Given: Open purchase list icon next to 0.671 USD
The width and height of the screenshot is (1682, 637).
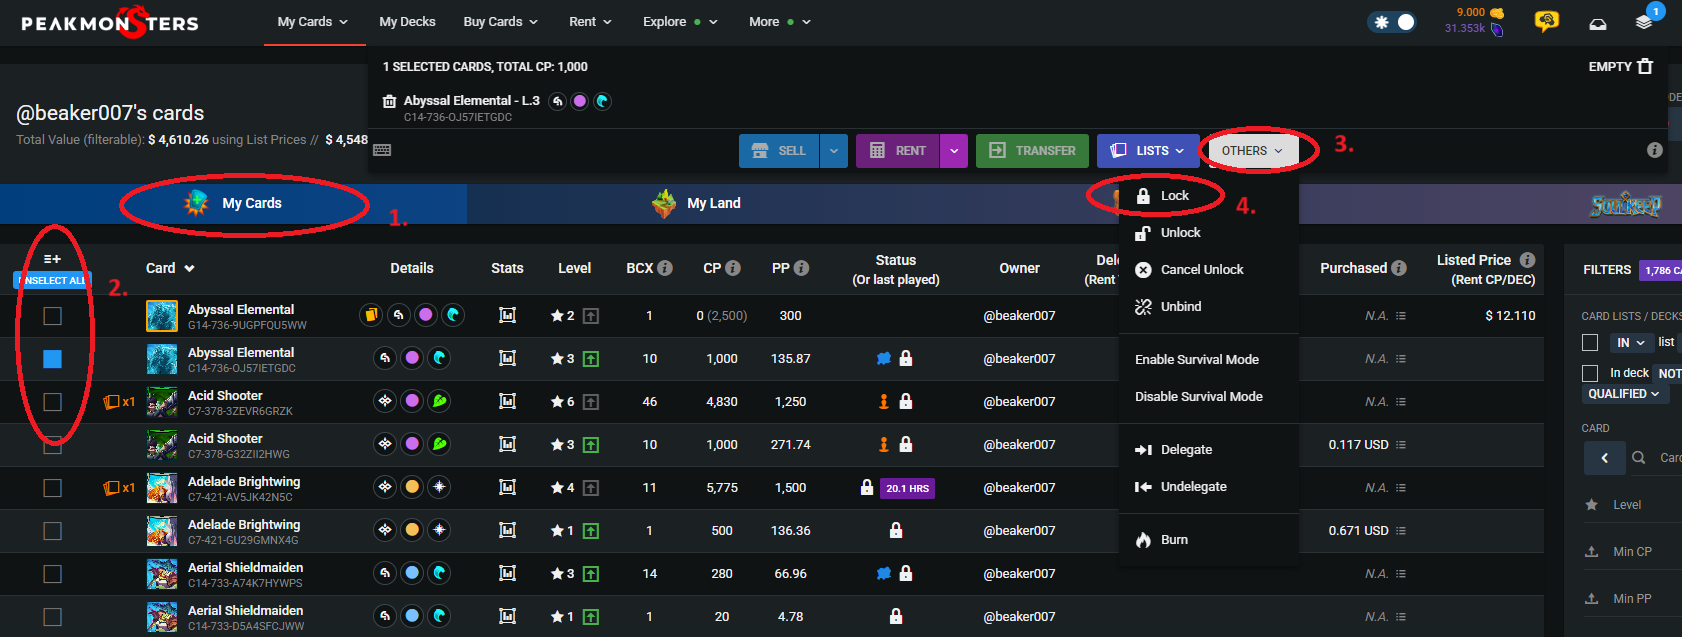Looking at the screenshot, I should coord(1400,531).
